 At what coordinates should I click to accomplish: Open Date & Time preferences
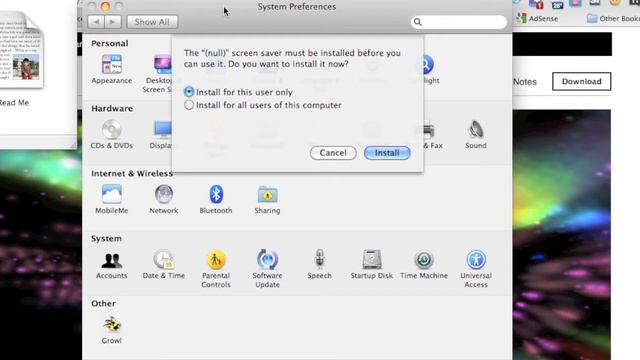coord(164,264)
